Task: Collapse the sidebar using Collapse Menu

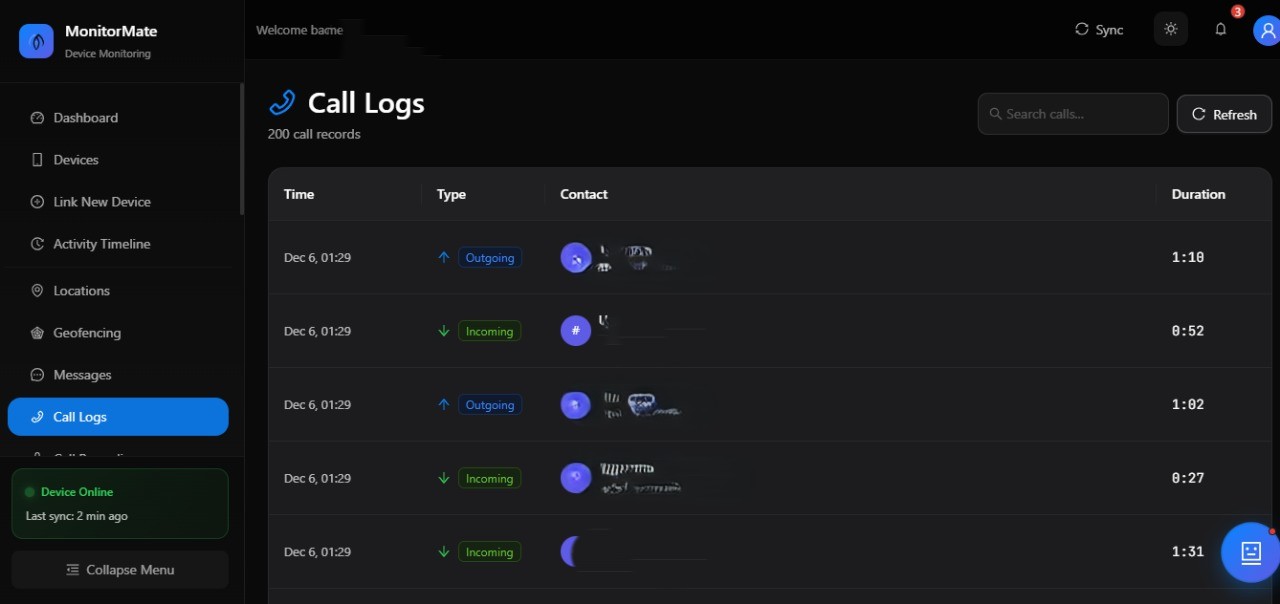Action: point(119,569)
